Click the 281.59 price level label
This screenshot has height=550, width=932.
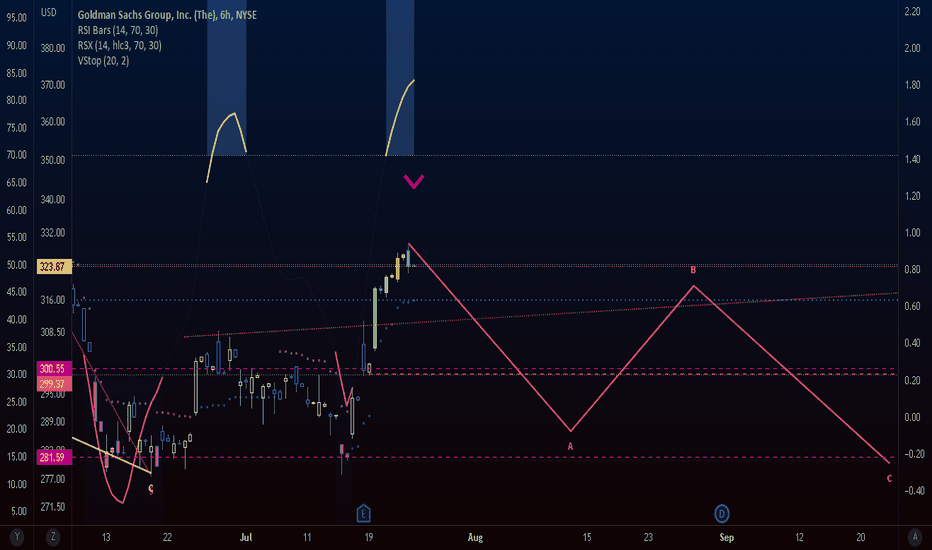pos(53,457)
